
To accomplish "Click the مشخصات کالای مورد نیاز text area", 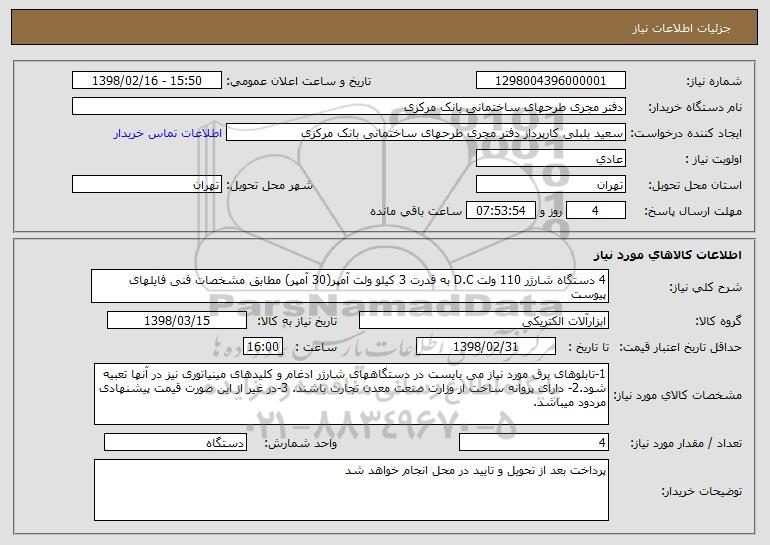I will (x=351, y=394).
